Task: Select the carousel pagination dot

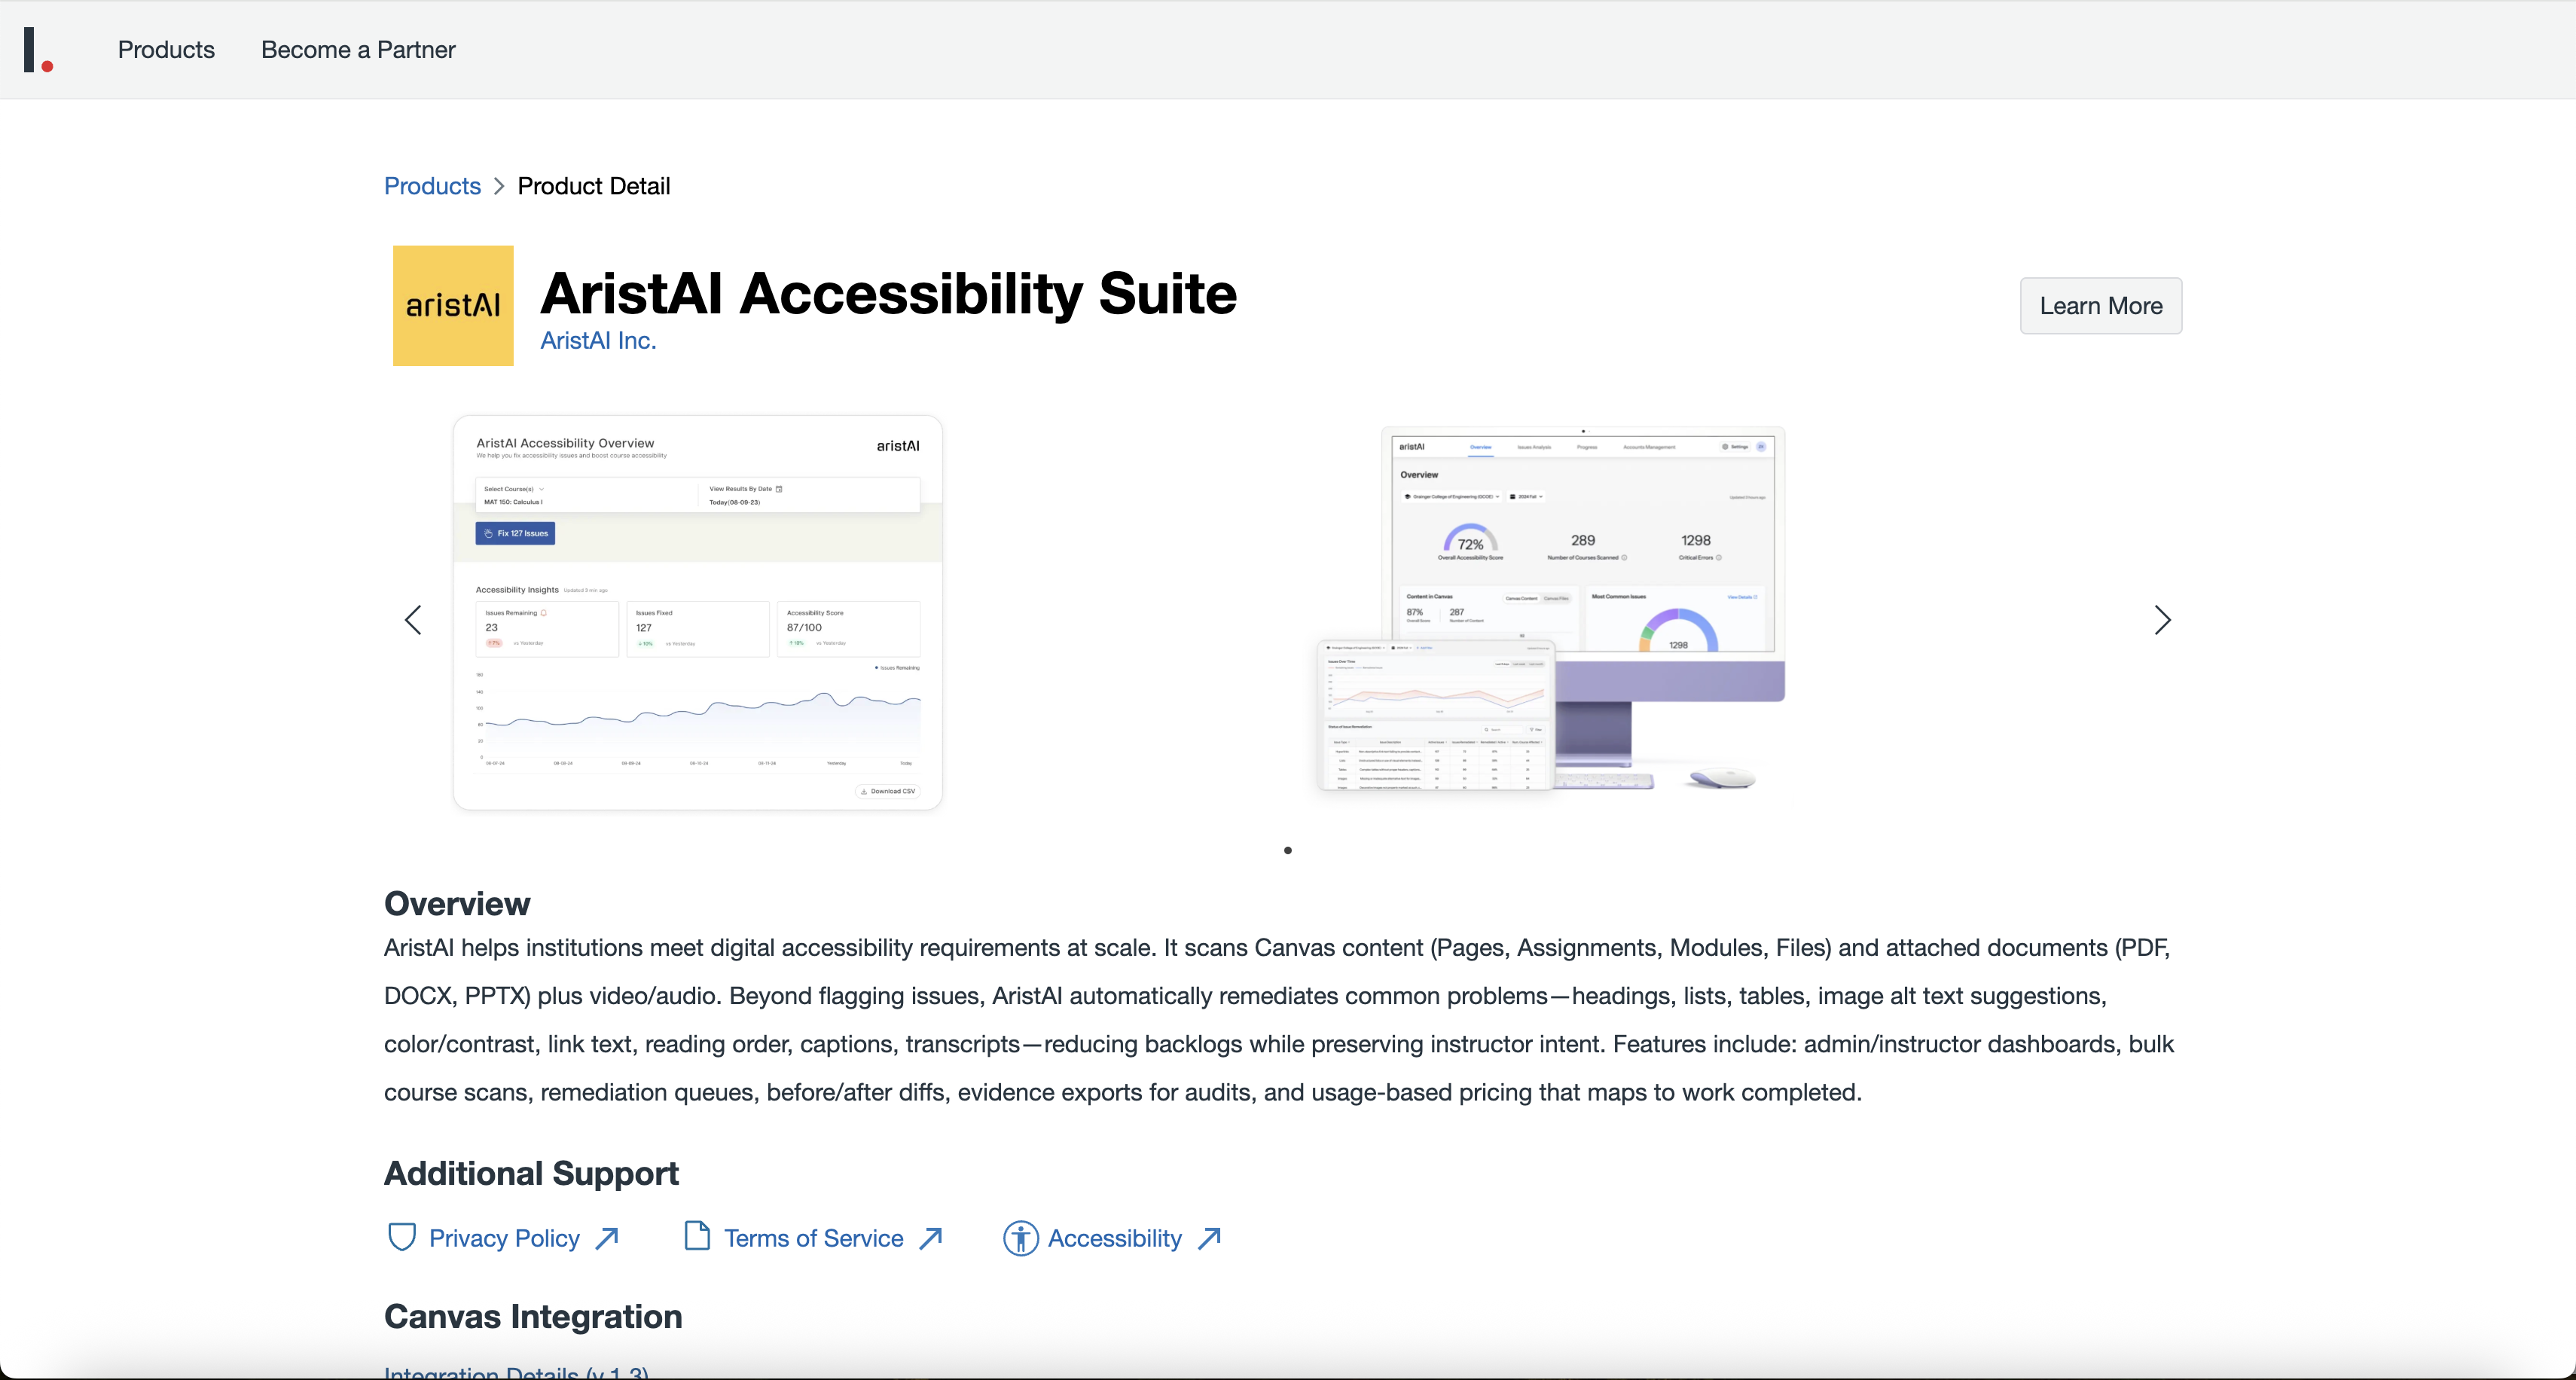Action: (1288, 850)
